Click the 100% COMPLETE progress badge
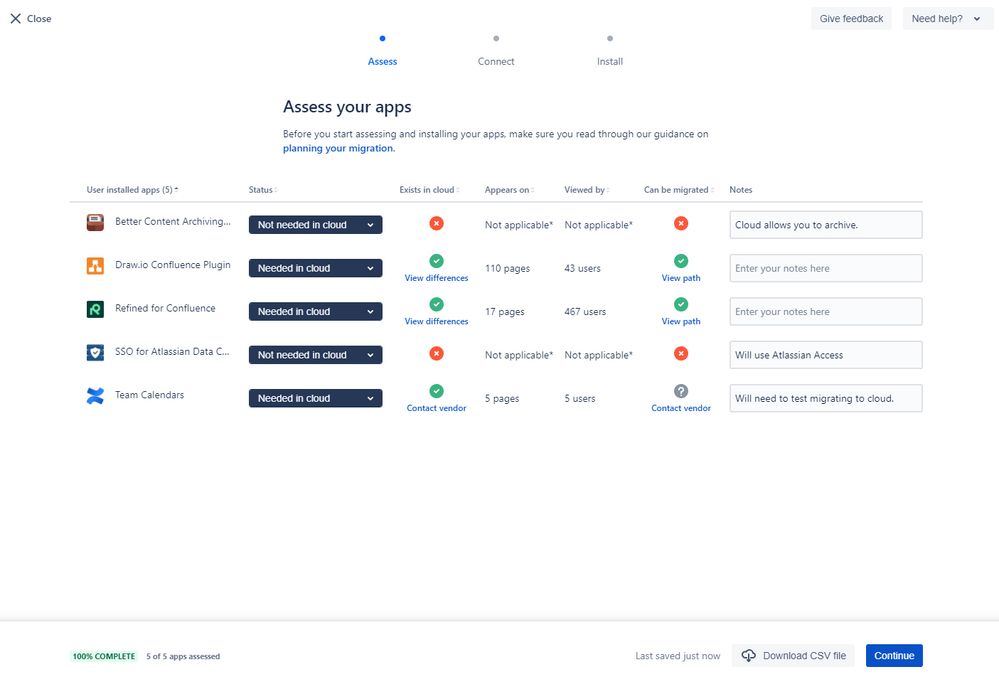The width and height of the screenshot is (999, 677). [x=104, y=656]
